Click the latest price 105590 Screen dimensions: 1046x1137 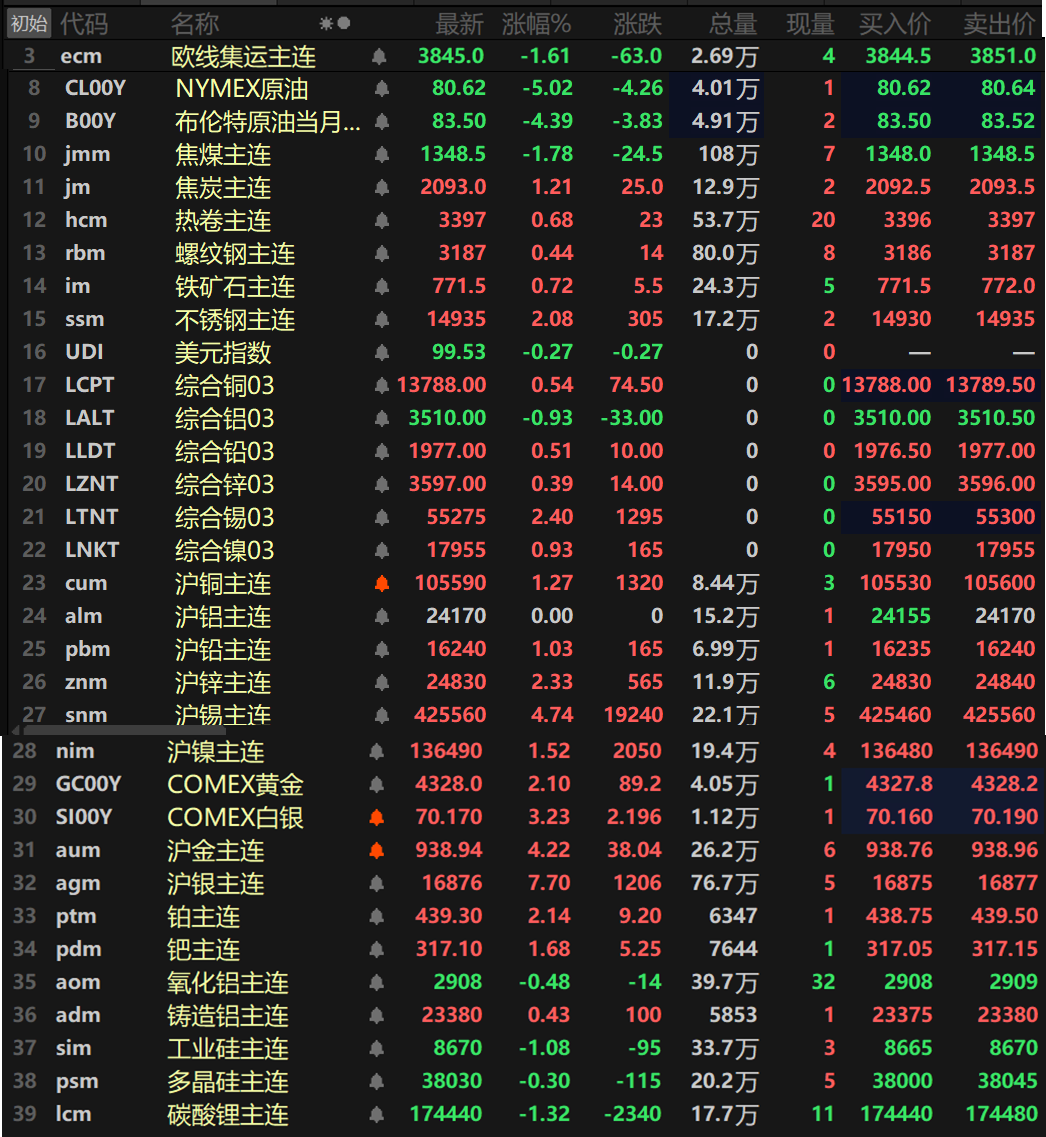(450, 583)
